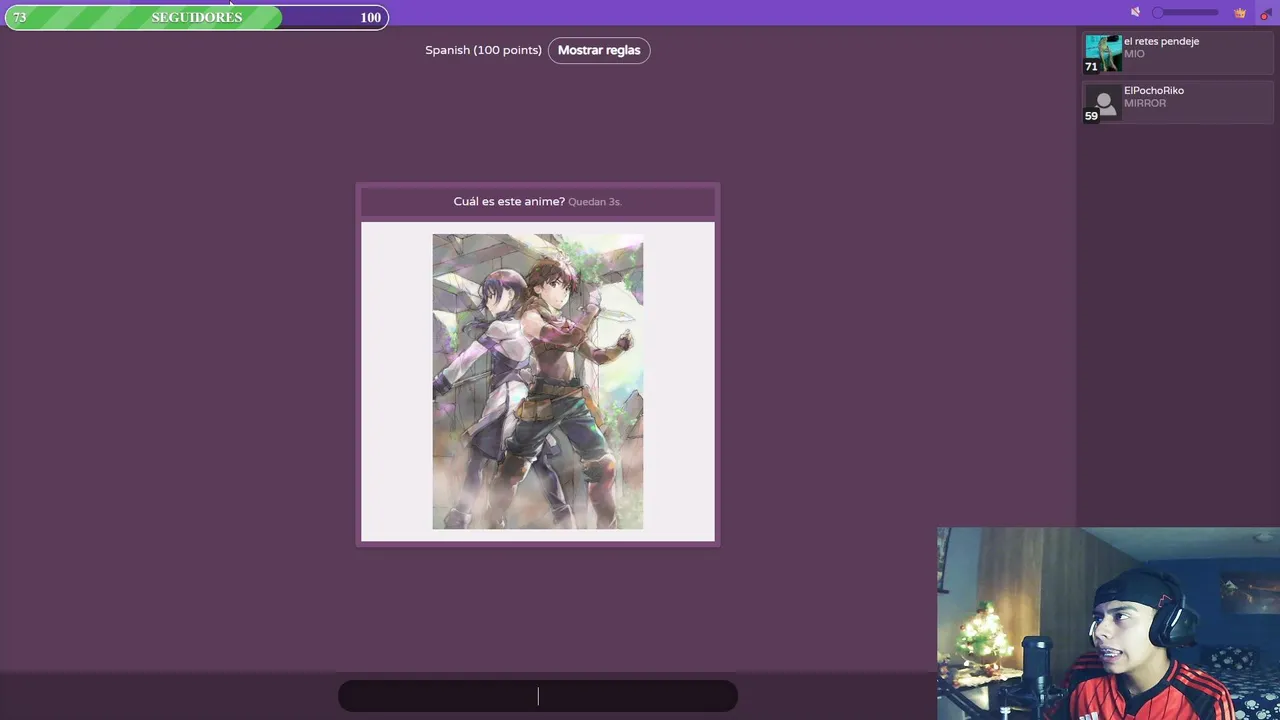Screen dimensions: 1280x720
Task: Toggle the muted speaker icon
Action: (x=1135, y=13)
